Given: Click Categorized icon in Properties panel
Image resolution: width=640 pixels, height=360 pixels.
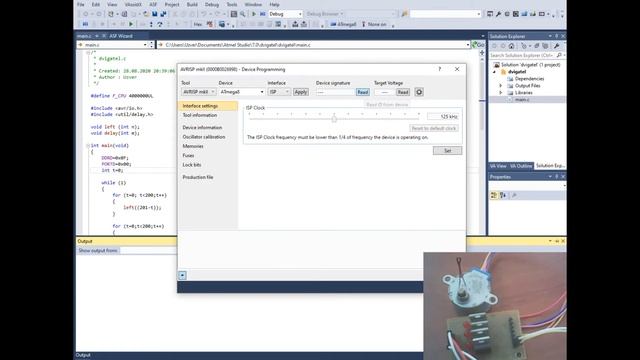Looking at the screenshot, I should [494, 196].
